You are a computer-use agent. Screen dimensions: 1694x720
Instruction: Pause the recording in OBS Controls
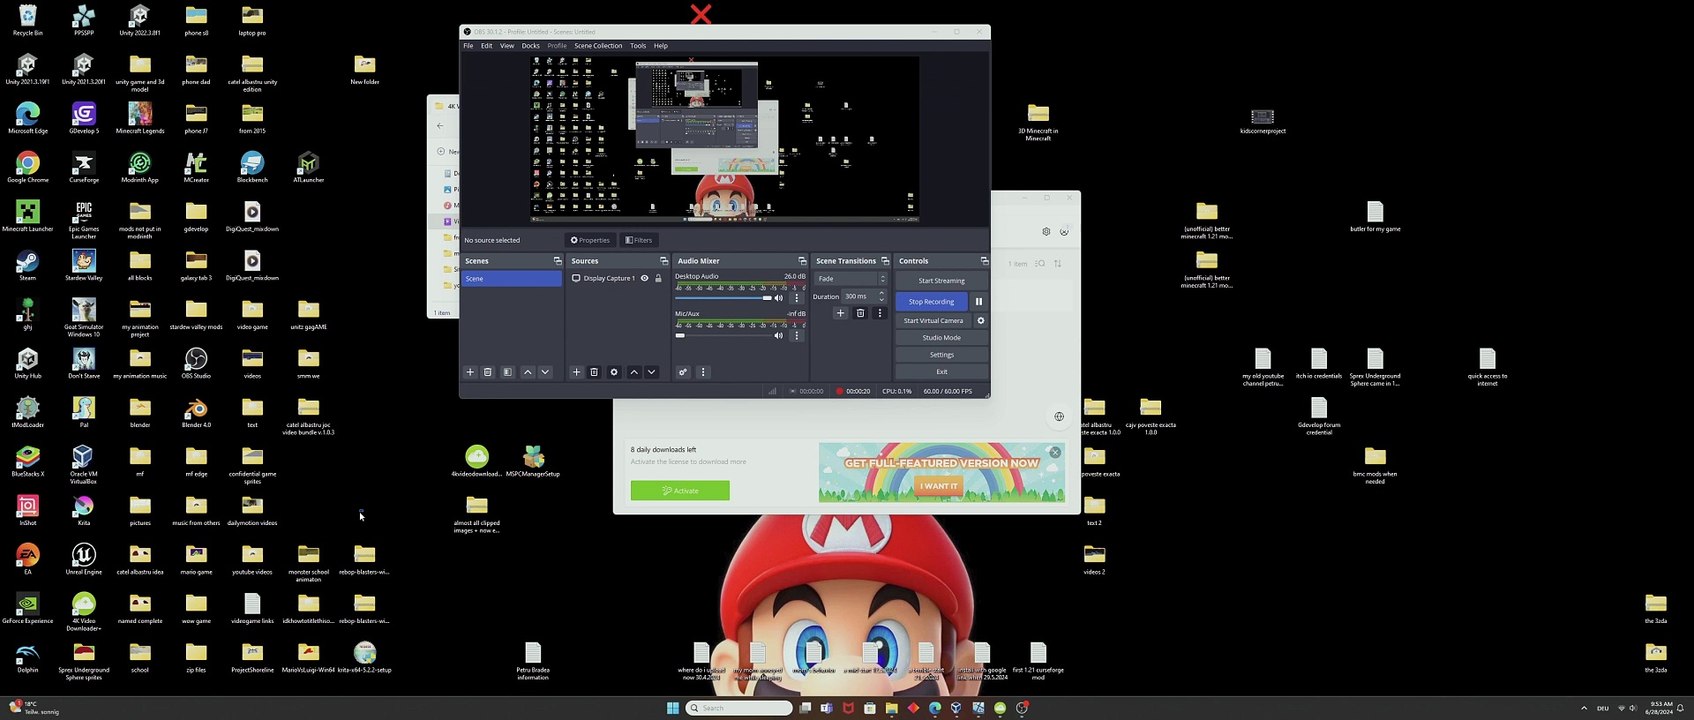click(979, 301)
